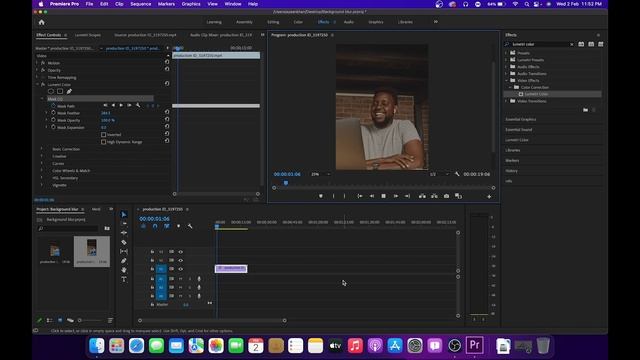Open the Sequence menu
The width and height of the screenshot is (640, 360).
coord(141,4)
